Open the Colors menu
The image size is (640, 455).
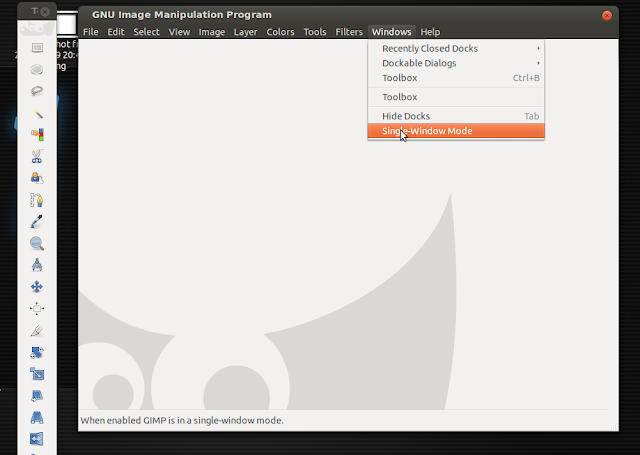(280, 32)
